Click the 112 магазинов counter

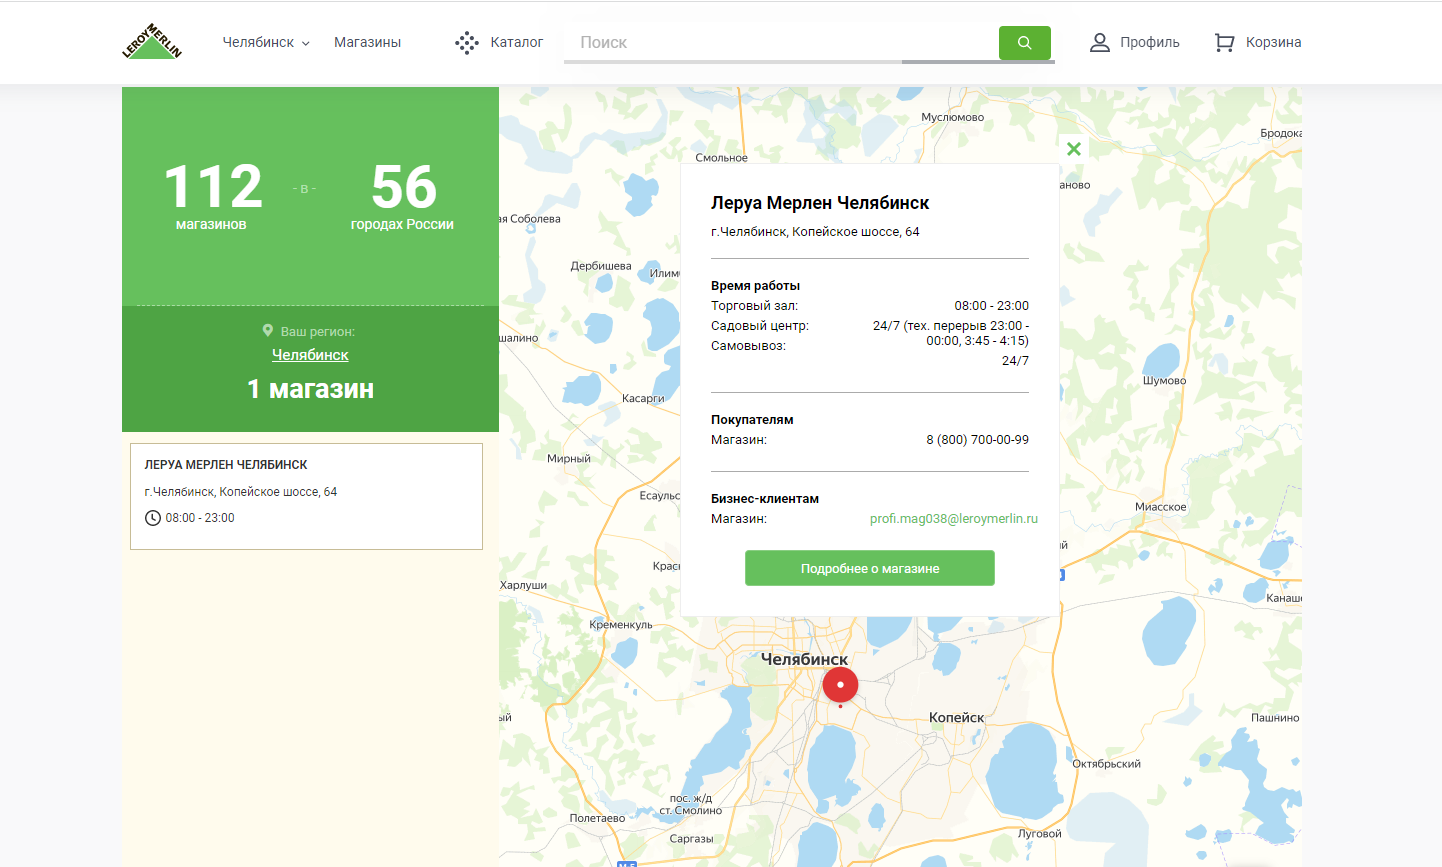[212, 196]
